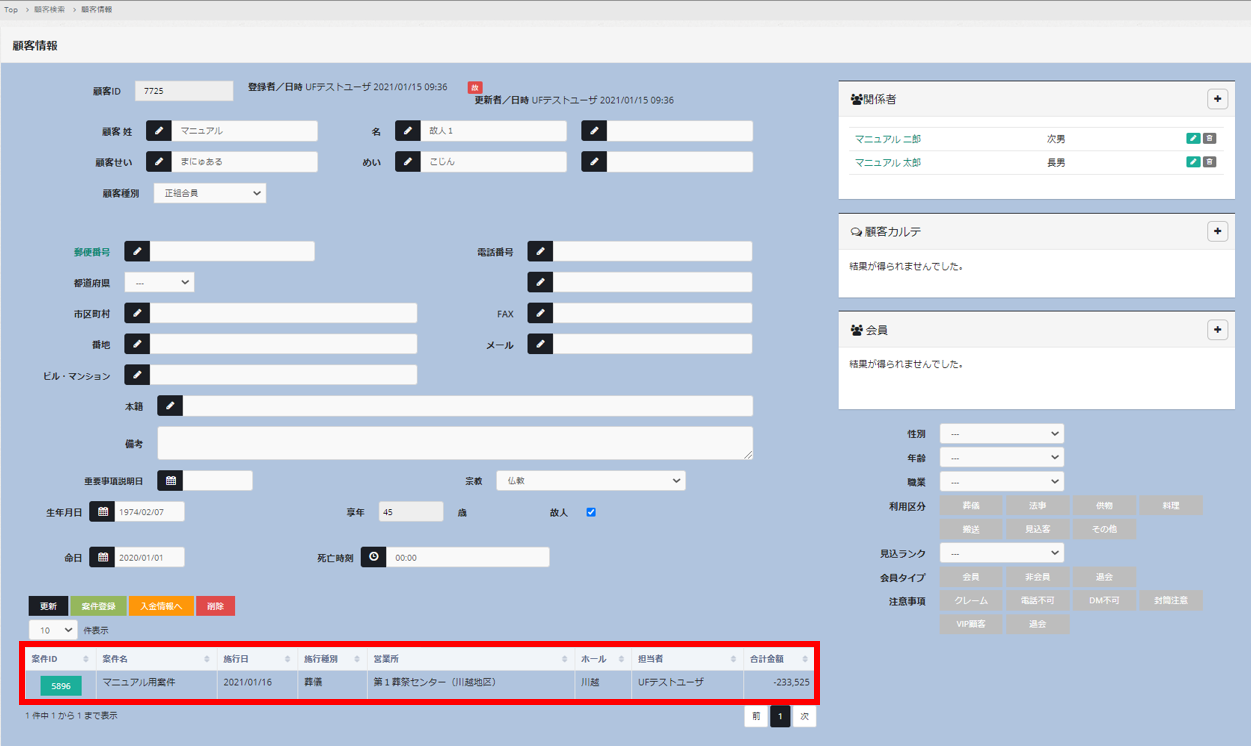The height and width of the screenshot is (746, 1251).
Task: Click the plus icon in 会員 panel
Action: 1217,329
